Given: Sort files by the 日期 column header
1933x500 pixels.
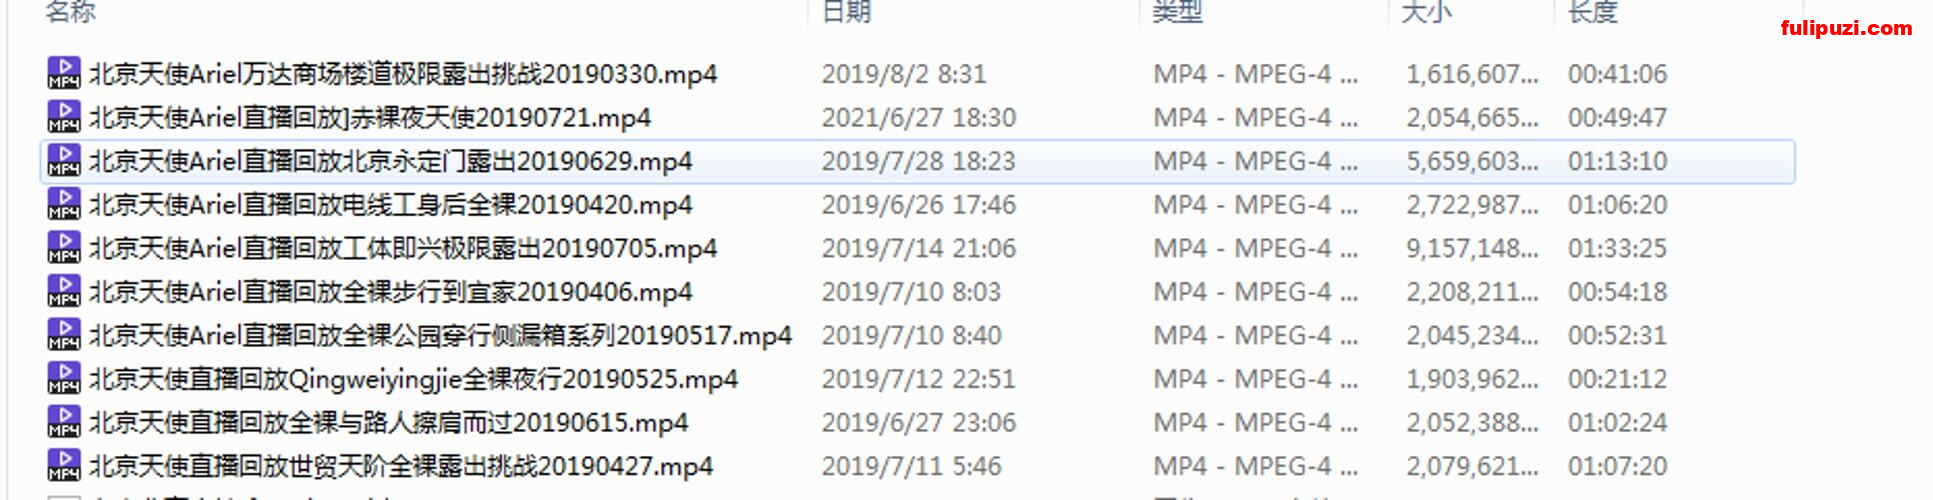Looking at the screenshot, I should click(x=847, y=11).
